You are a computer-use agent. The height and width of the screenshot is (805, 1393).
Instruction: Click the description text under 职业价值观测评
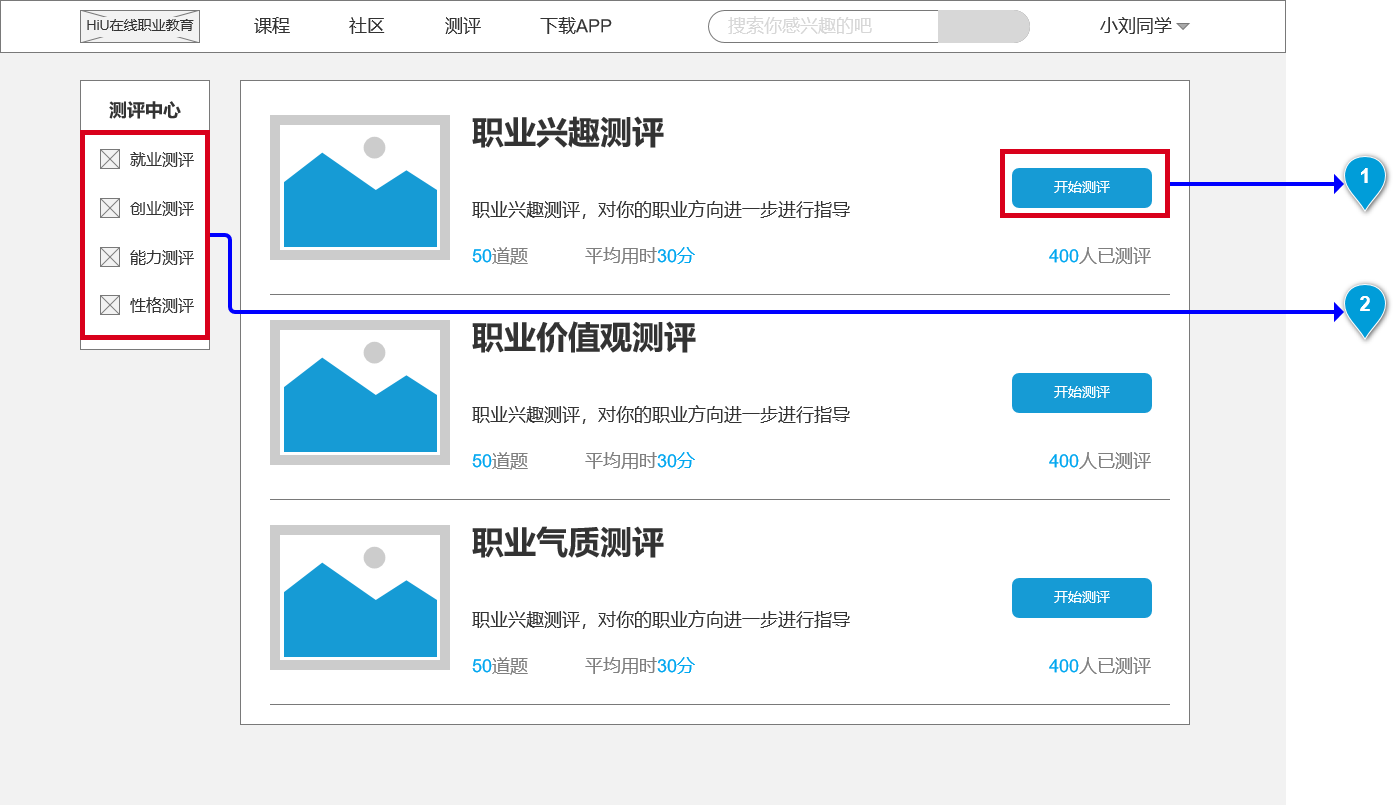pos(661,414)
